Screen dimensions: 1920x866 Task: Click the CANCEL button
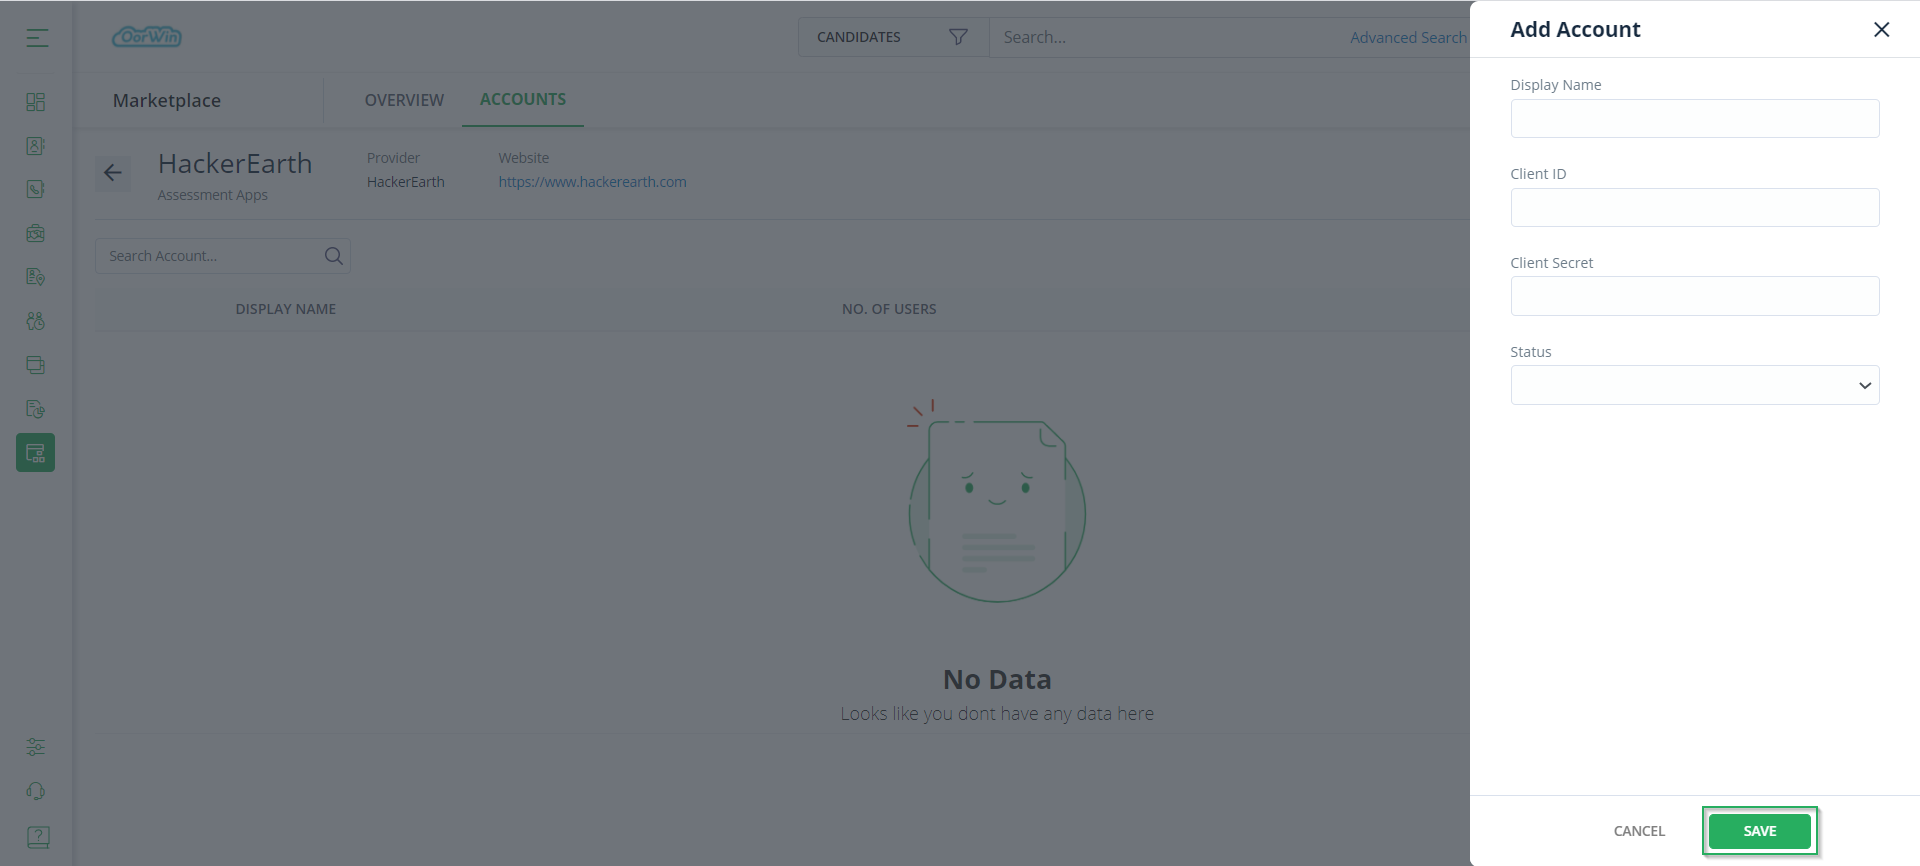(x=1639, y=831)
